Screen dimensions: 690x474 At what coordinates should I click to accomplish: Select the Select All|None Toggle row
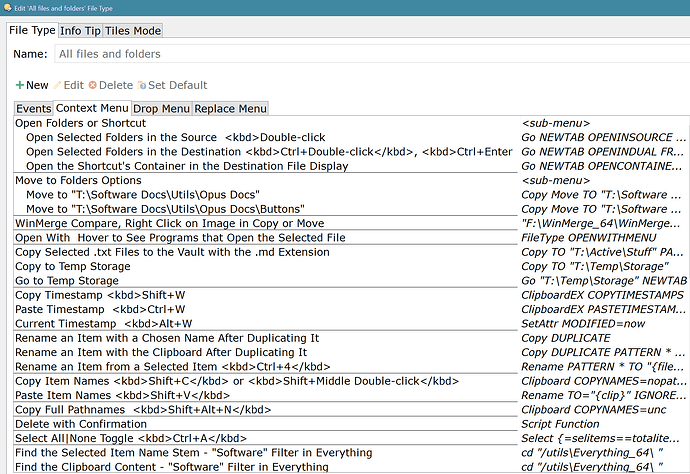[352, 438]
